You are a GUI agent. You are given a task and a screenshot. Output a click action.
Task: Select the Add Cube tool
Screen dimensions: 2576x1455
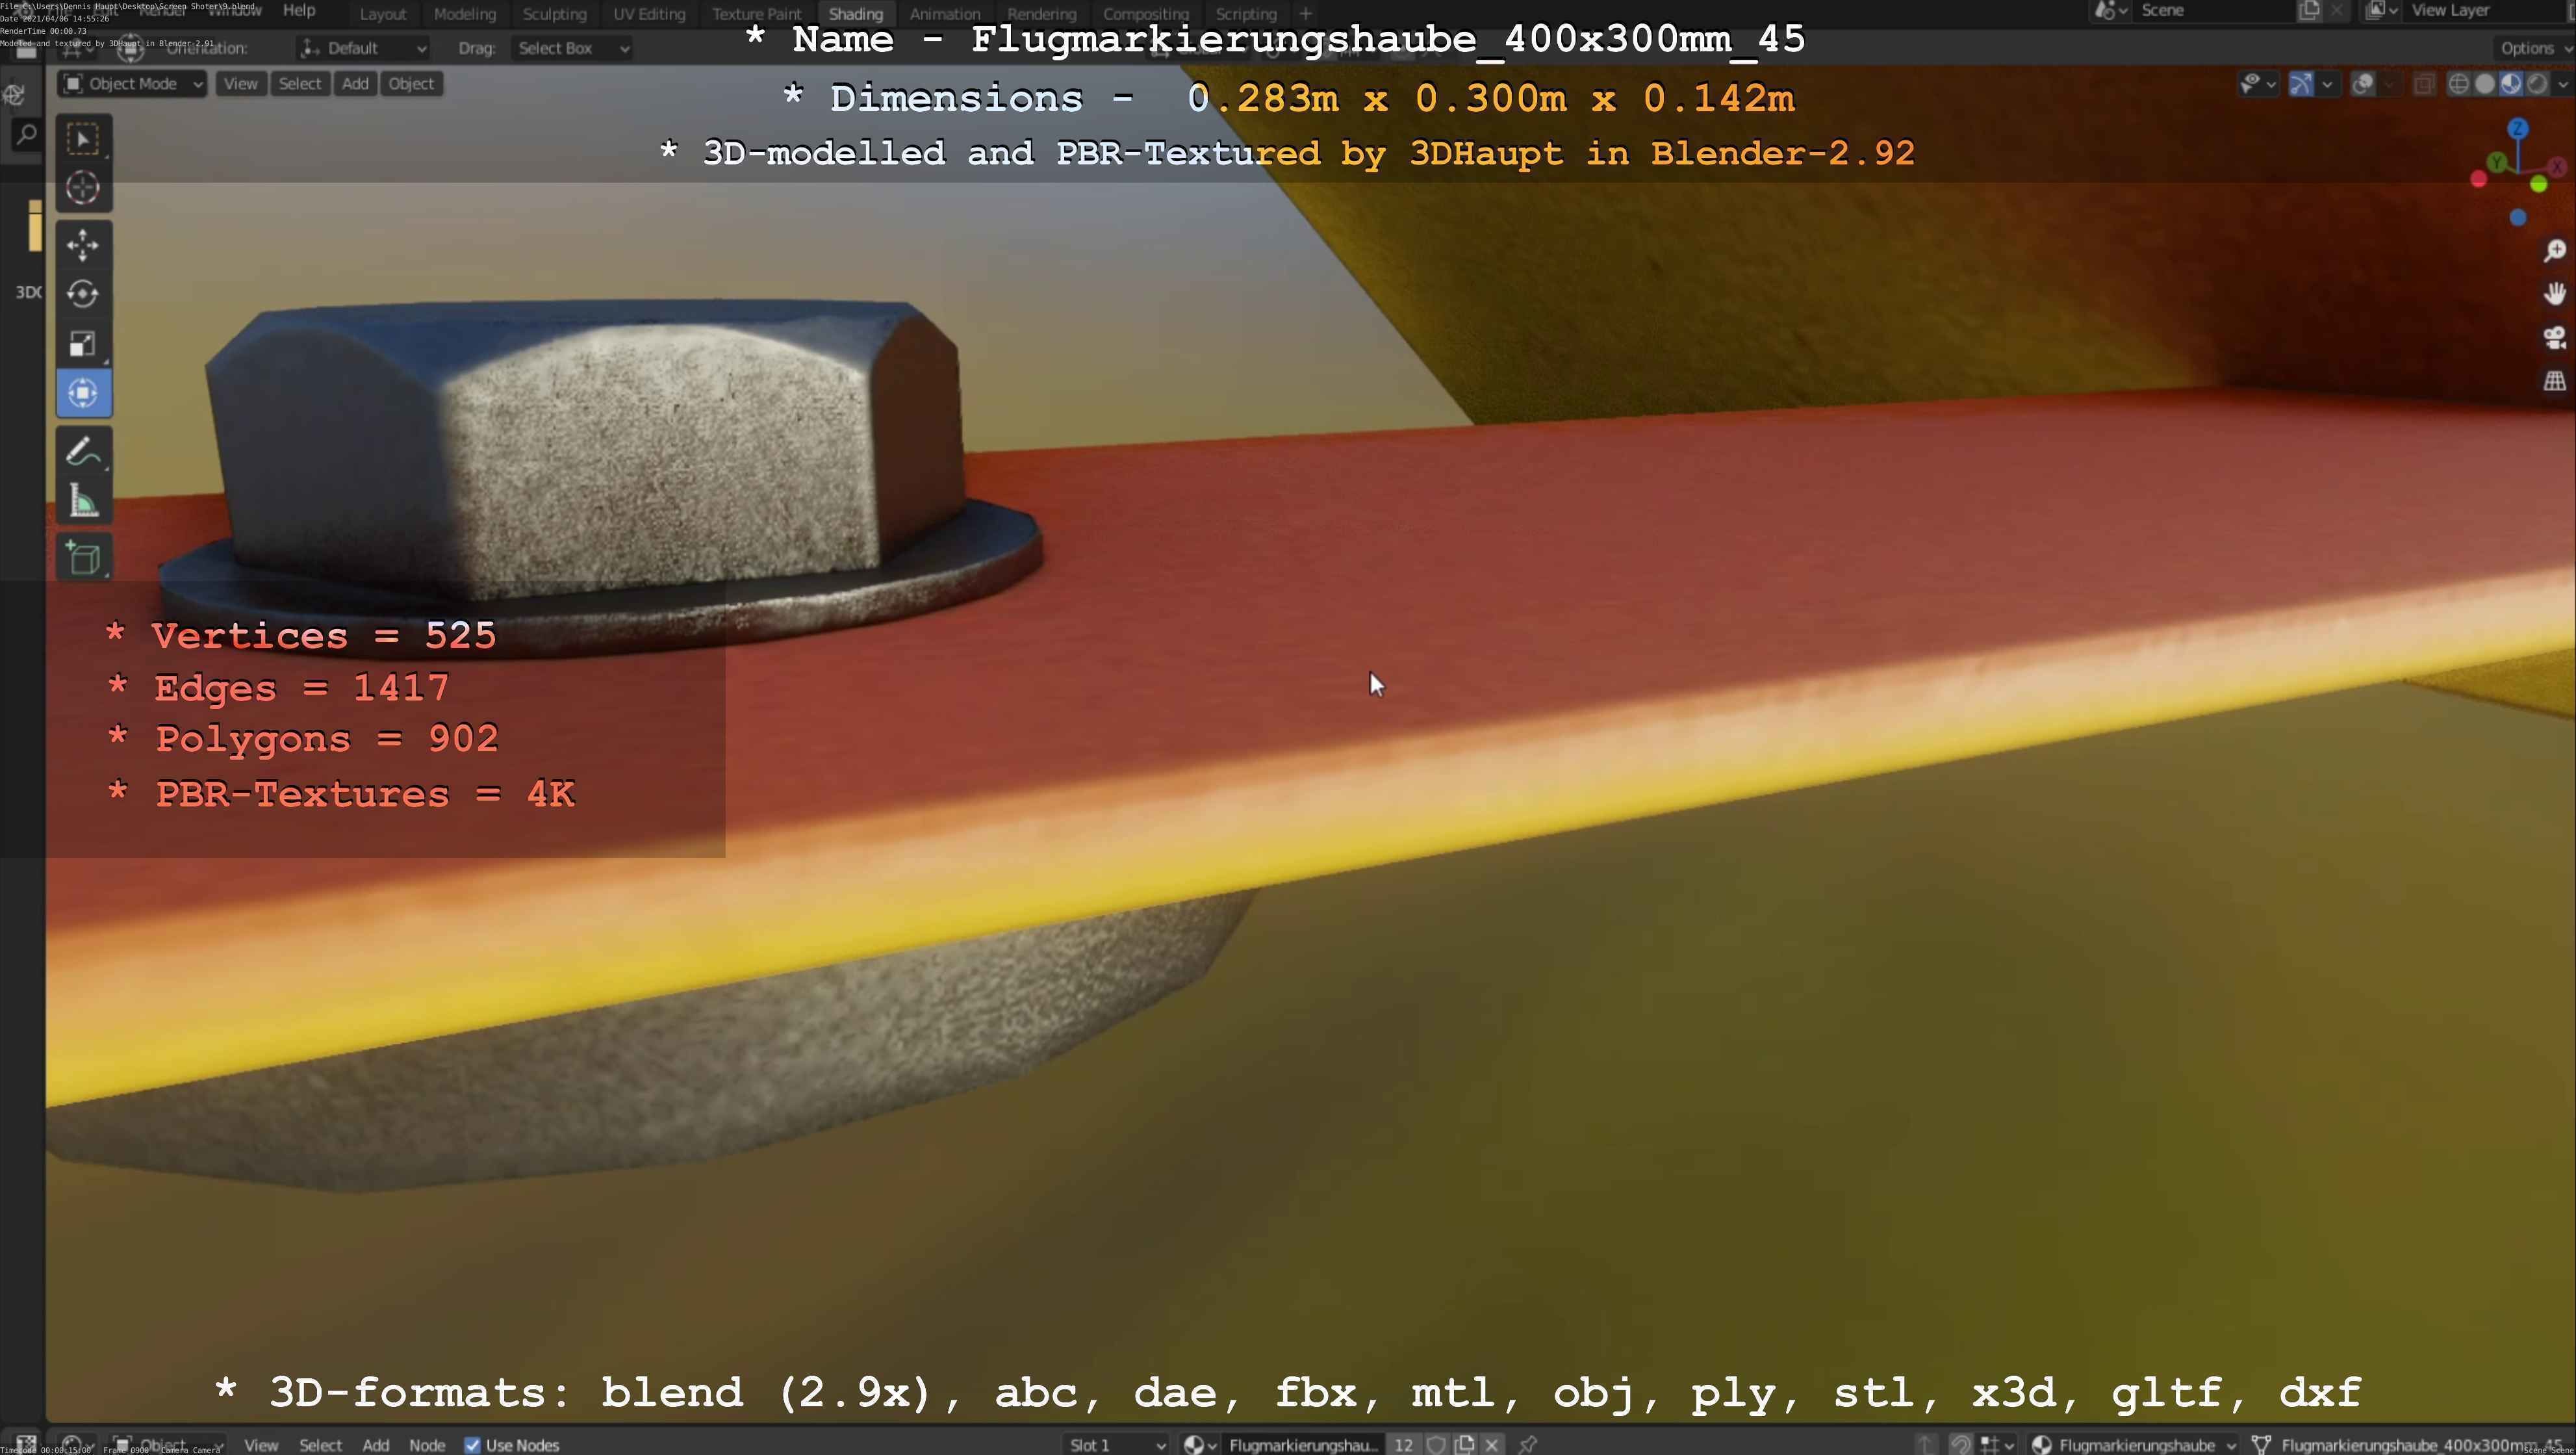[x=83, y=557]
